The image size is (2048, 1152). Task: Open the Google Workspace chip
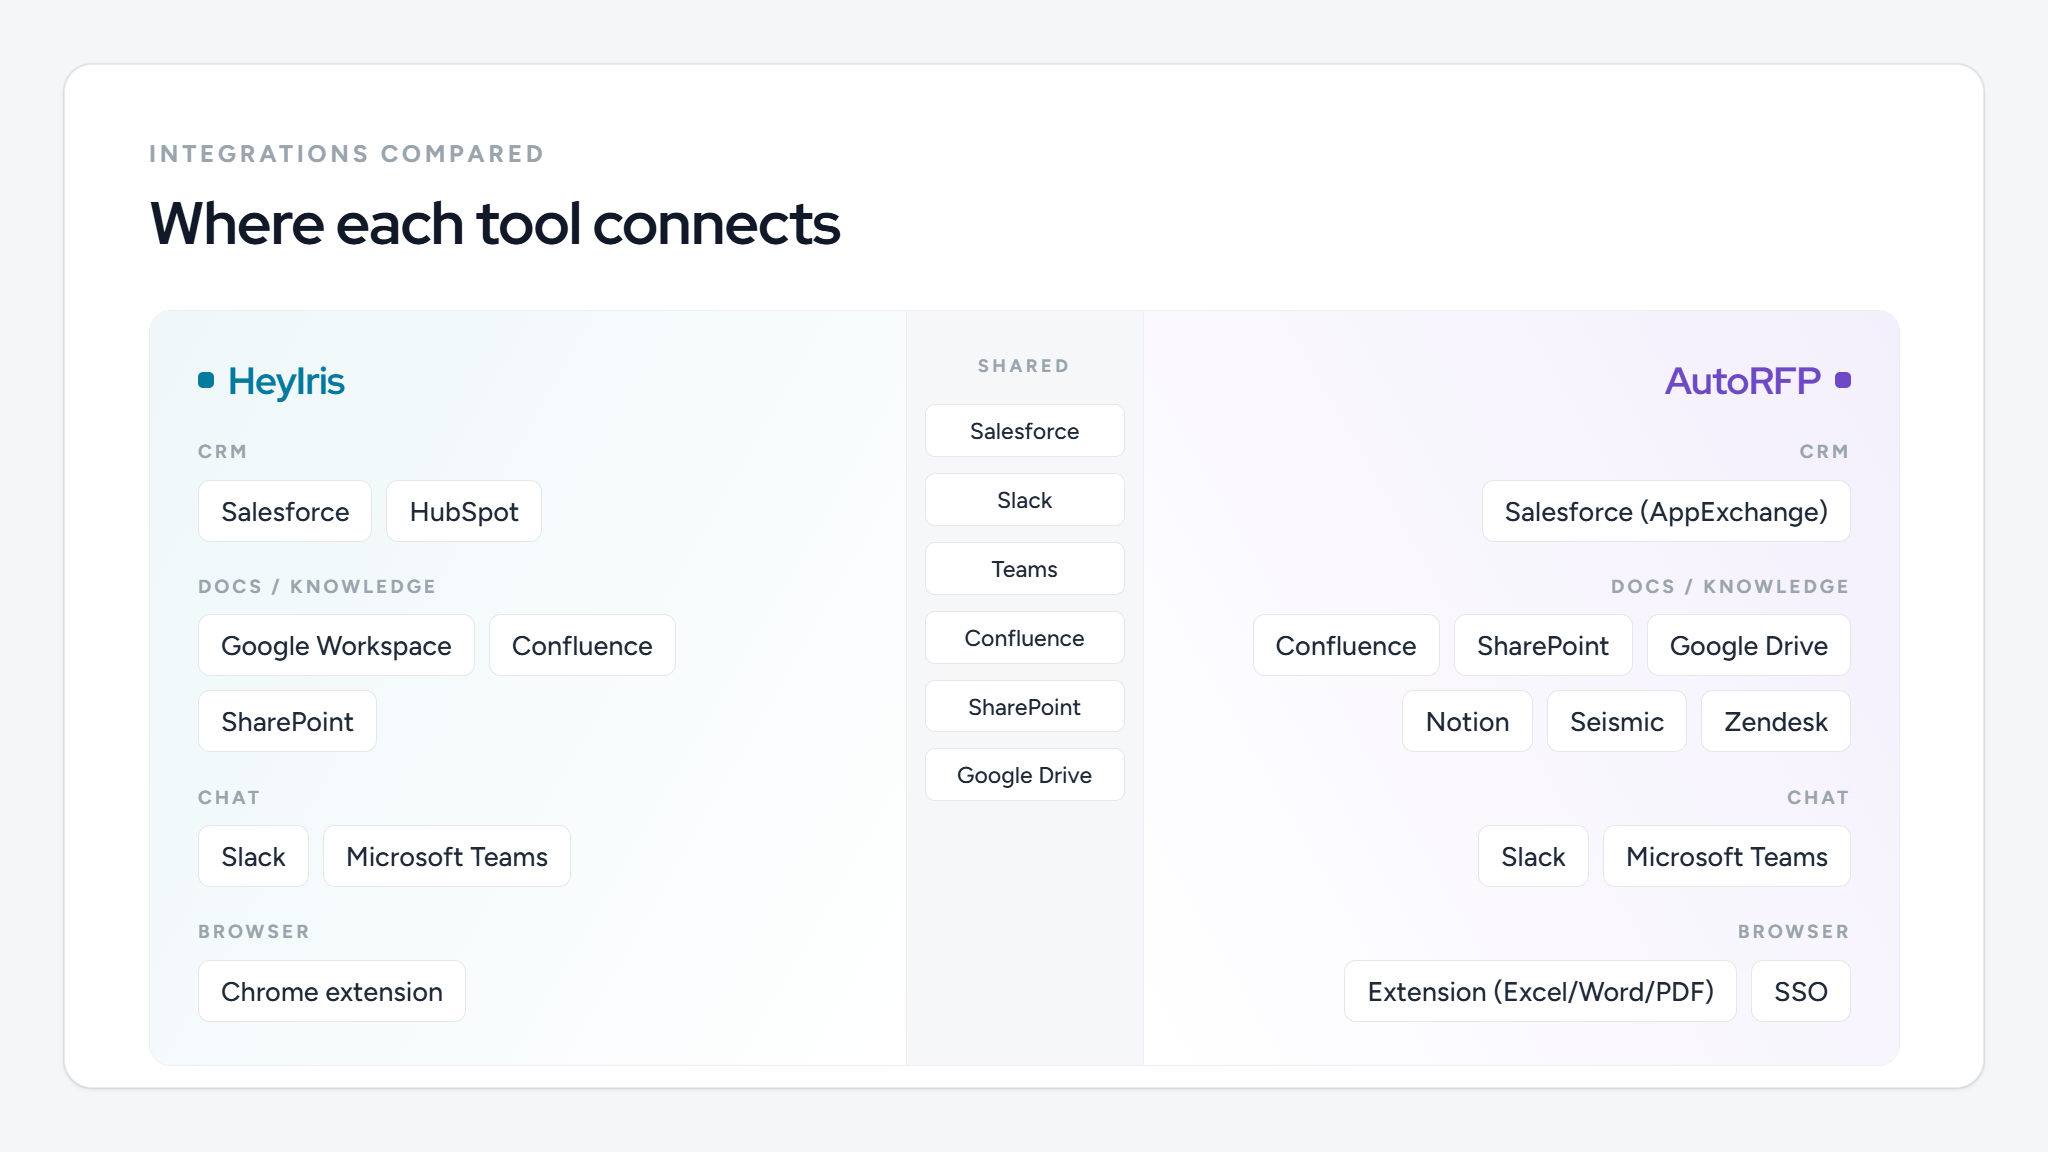click(336, 645)
